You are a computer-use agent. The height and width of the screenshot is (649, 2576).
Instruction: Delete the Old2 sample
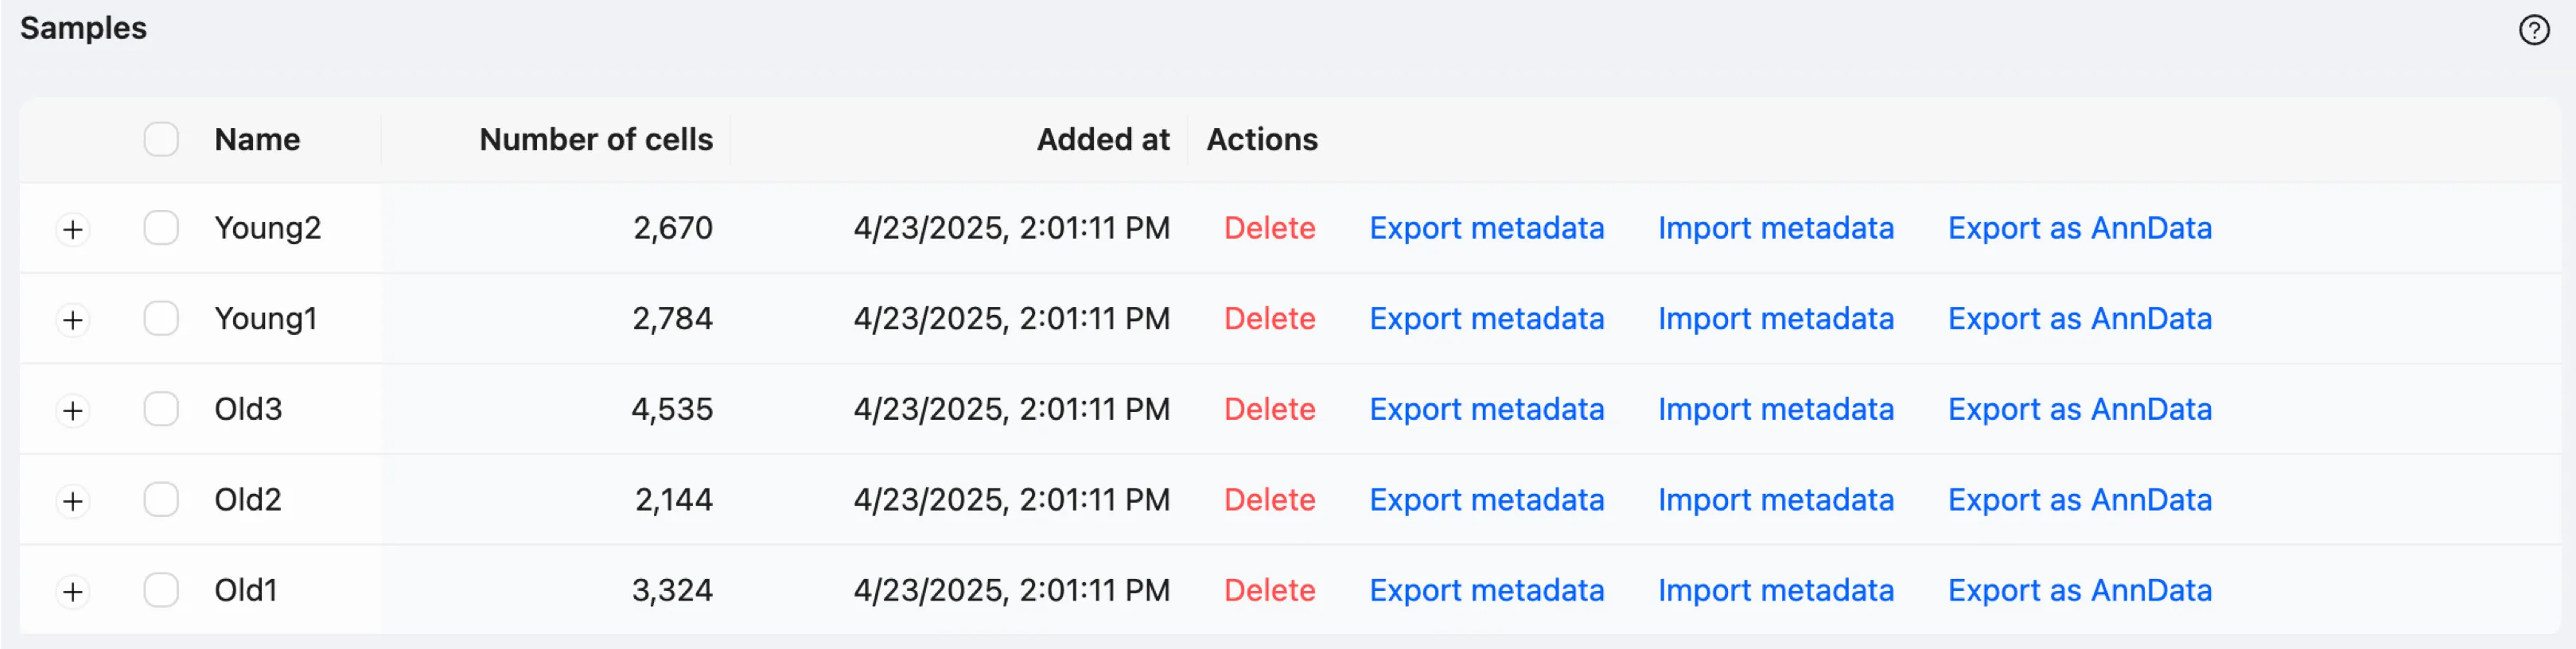click(x=1269, y=500)
